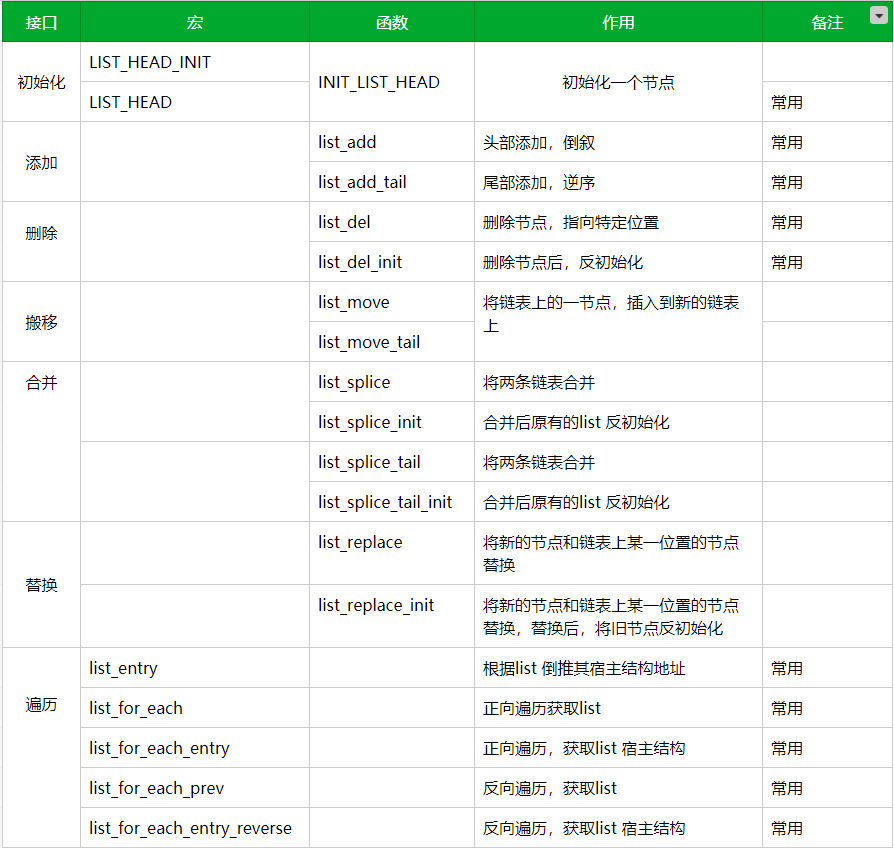Screen dimensions: 894x848
Task: Click the 搬移 category cell
Action: [x=41, y=322]
